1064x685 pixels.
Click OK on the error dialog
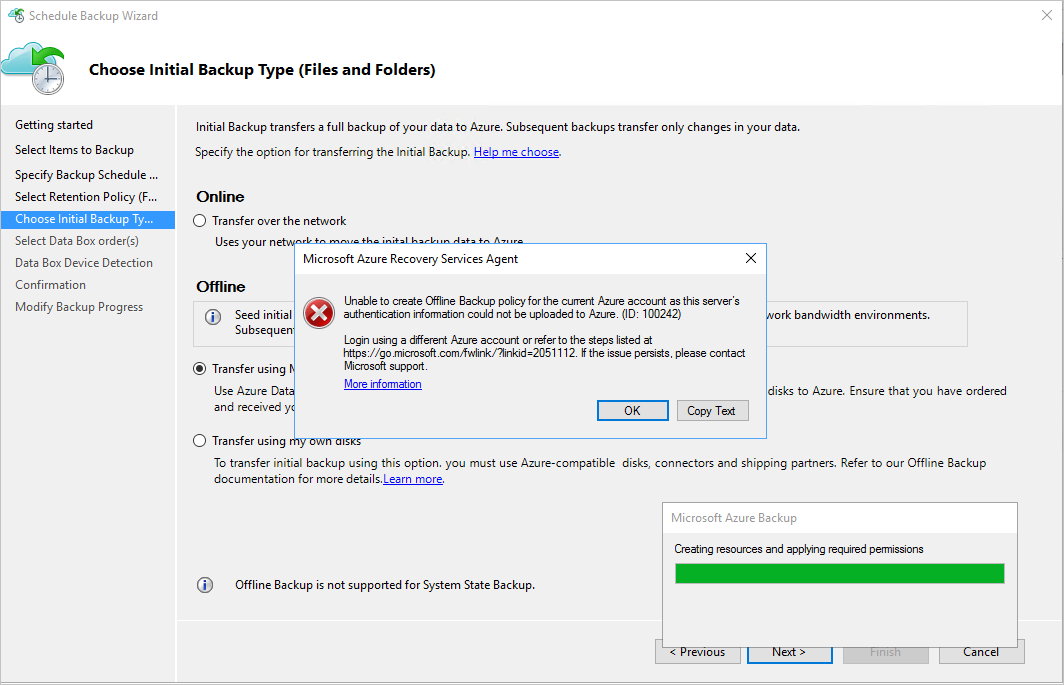(632, 410)
